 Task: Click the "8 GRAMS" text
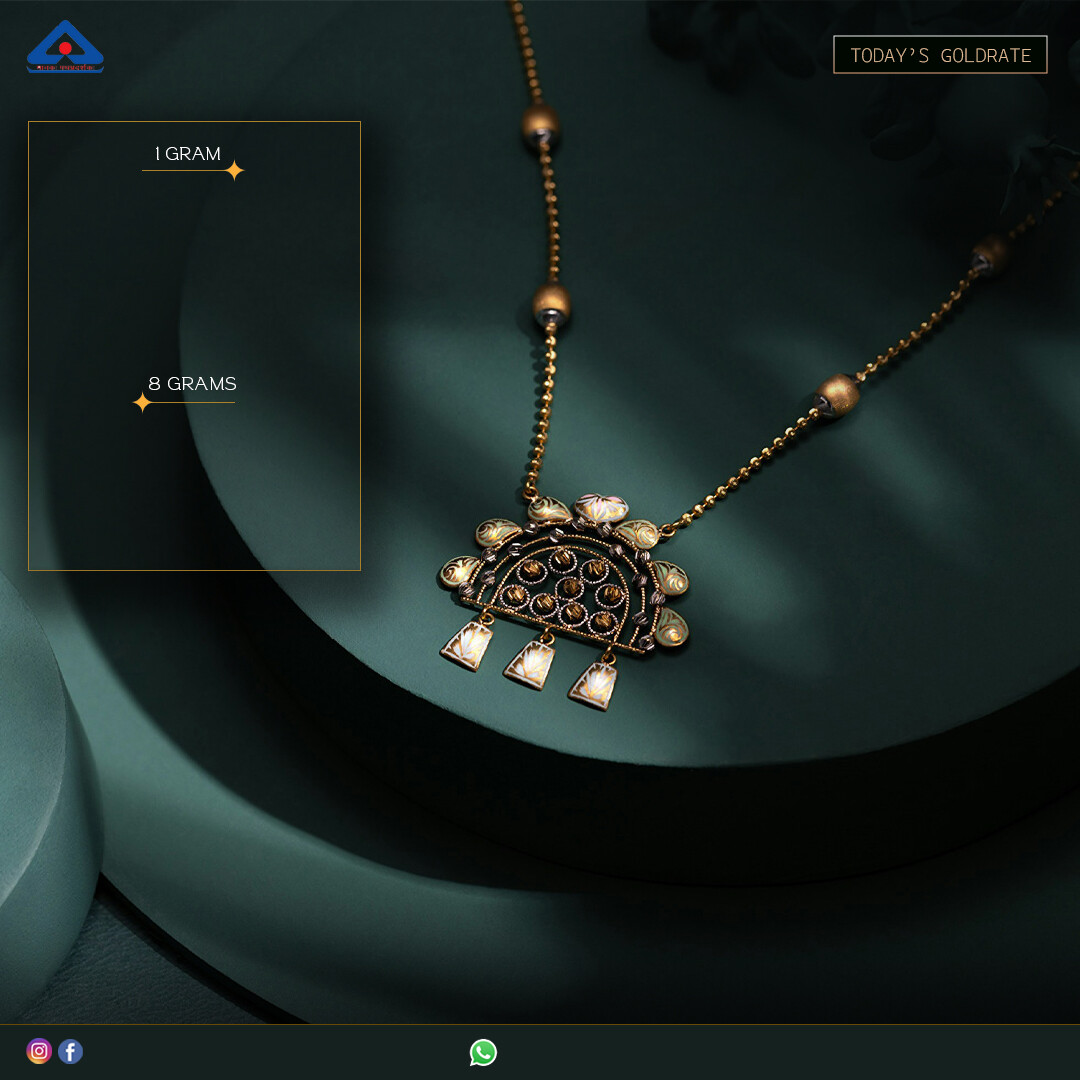point(192,384)
